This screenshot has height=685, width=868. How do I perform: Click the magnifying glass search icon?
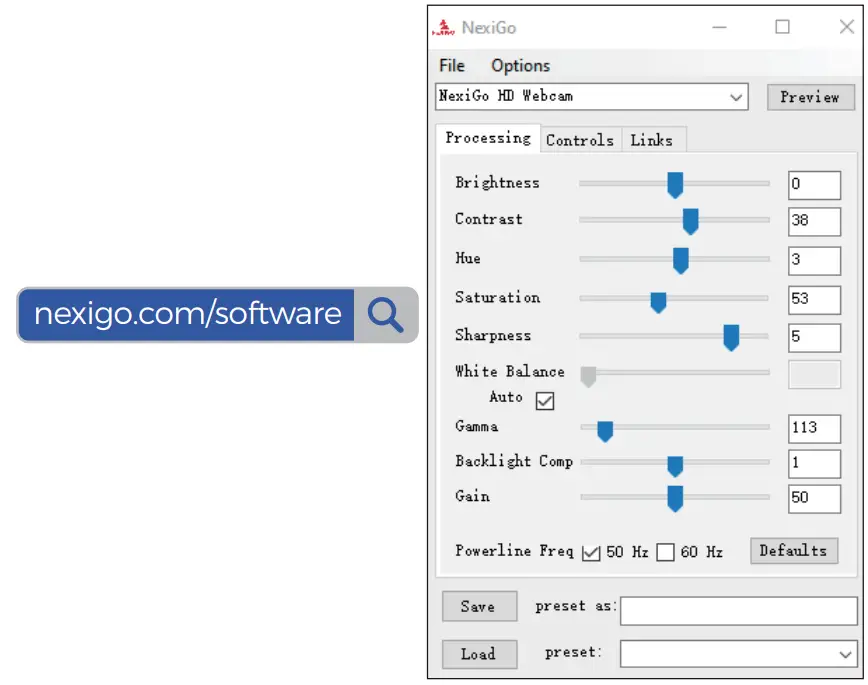click(385, 315)
